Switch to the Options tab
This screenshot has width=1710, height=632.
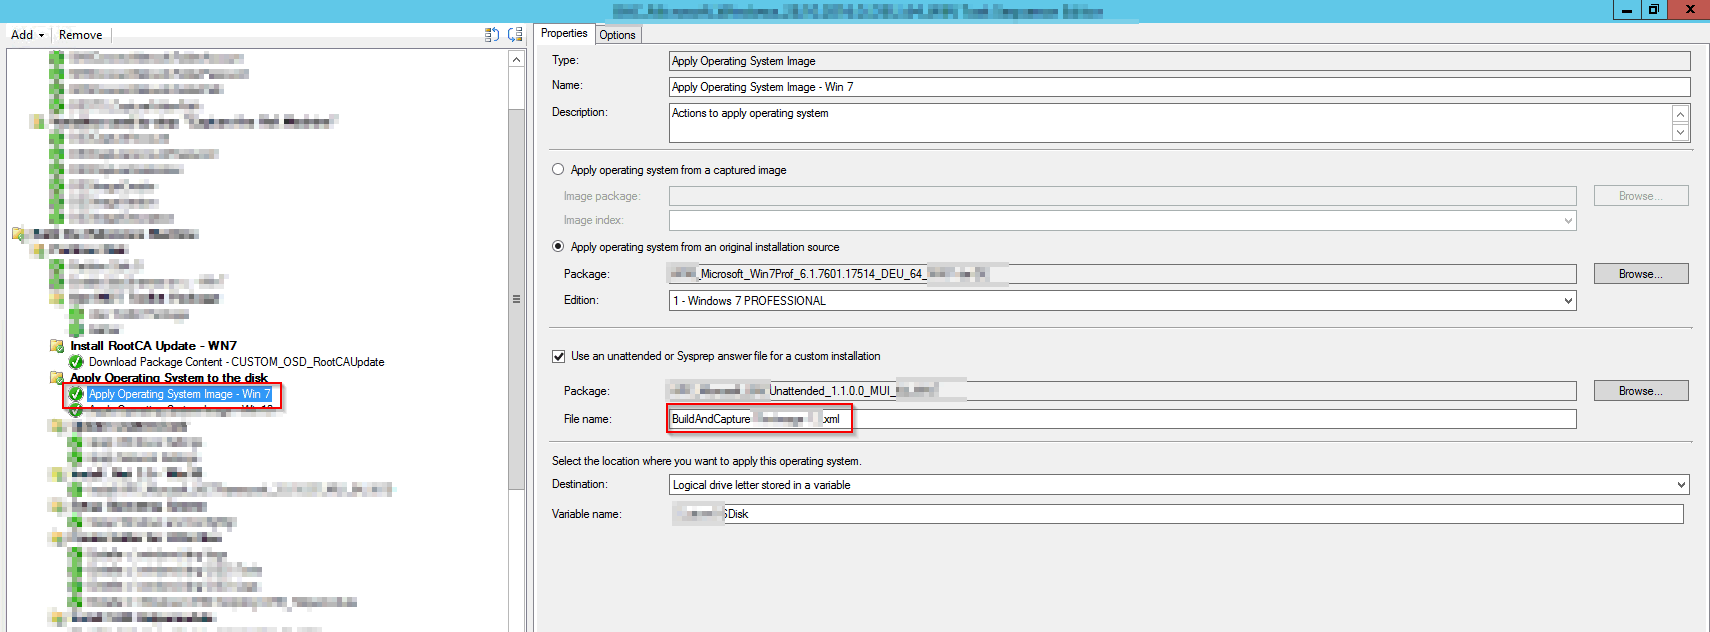coord(617,34)
